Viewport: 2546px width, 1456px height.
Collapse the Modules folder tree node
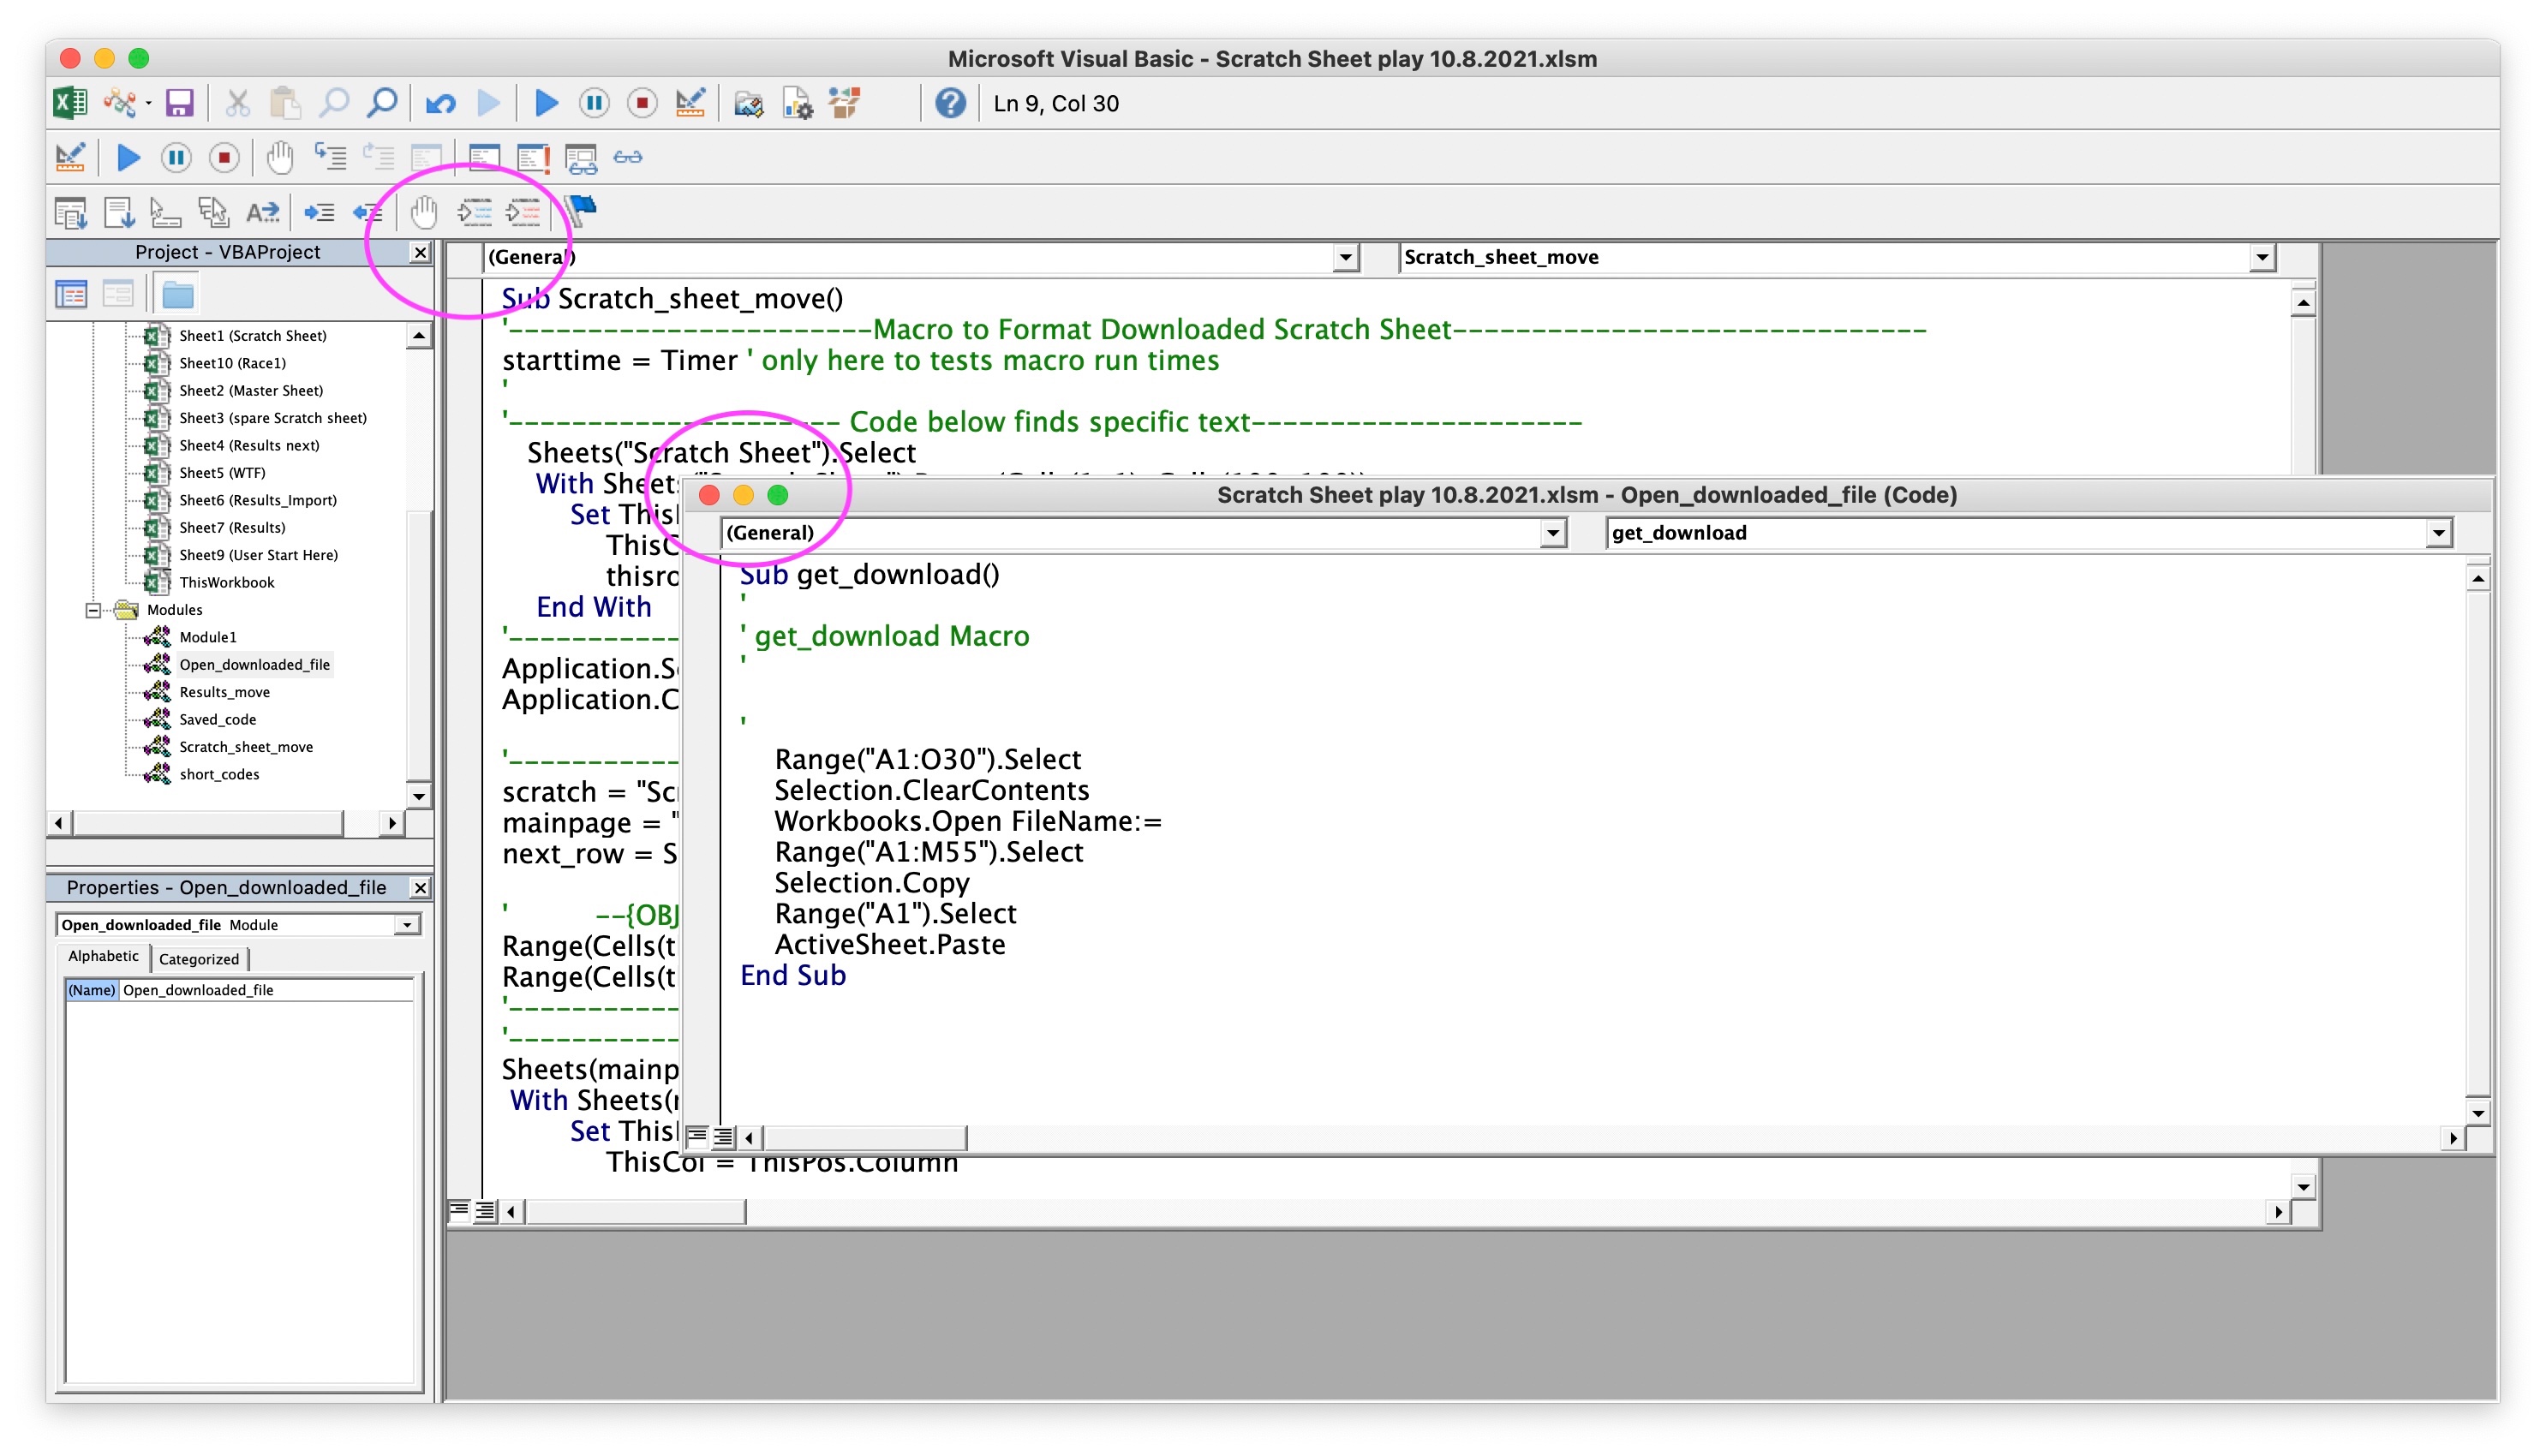point(93,610)
